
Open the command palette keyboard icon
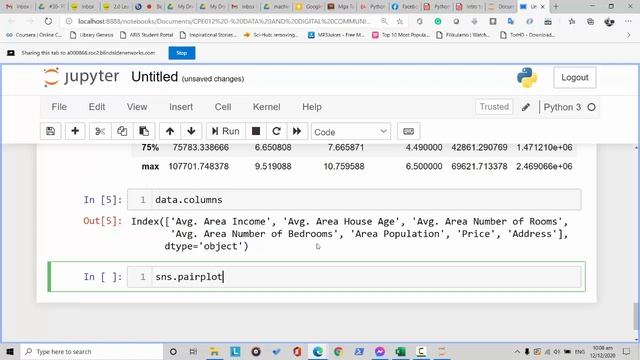[409, 131]
